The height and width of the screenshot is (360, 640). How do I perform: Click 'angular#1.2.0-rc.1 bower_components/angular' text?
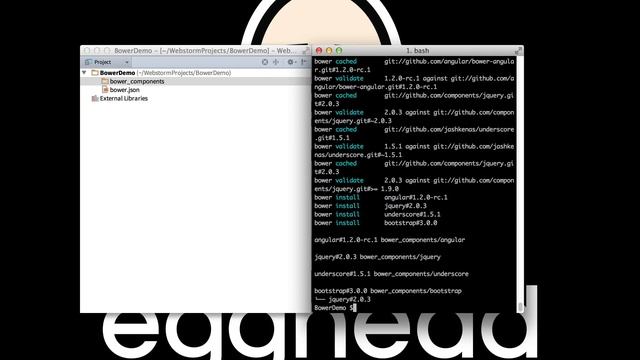(389, 240)
